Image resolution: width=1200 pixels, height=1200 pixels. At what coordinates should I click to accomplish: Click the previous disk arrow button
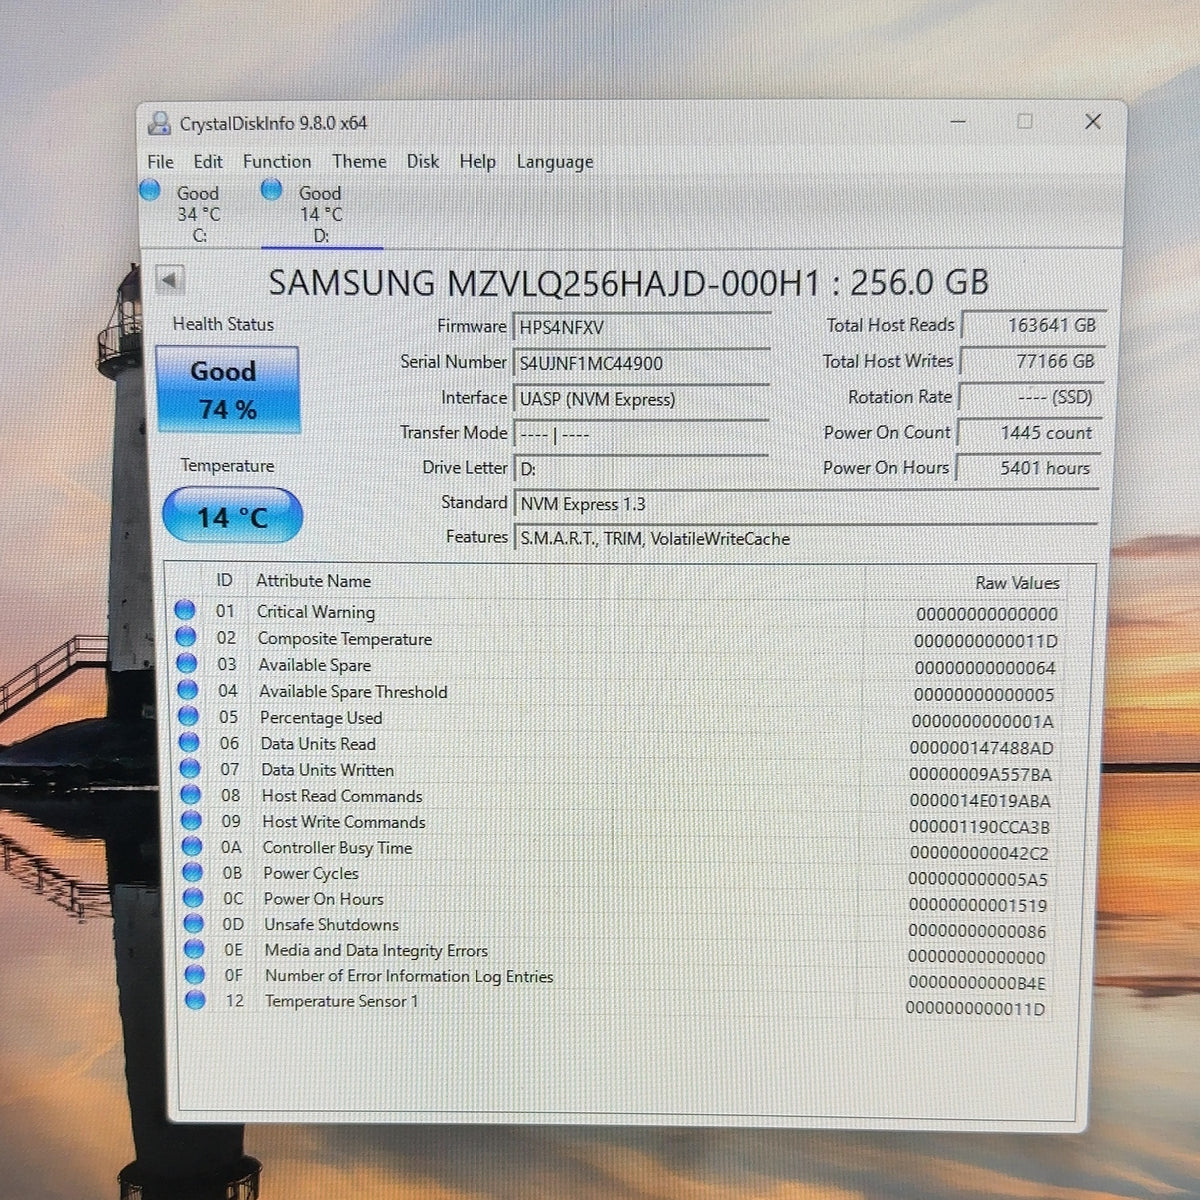[170, 280]
